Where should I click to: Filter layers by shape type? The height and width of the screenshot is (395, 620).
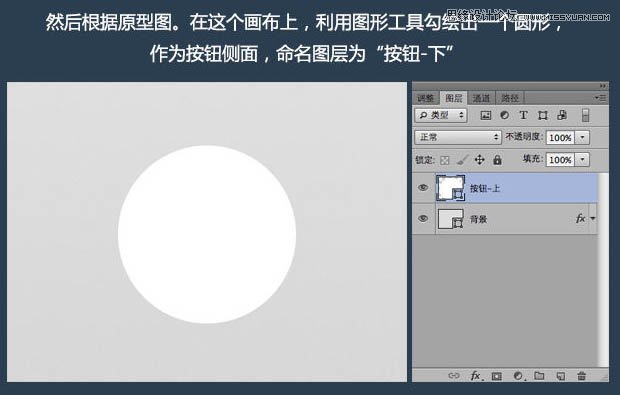542,115
